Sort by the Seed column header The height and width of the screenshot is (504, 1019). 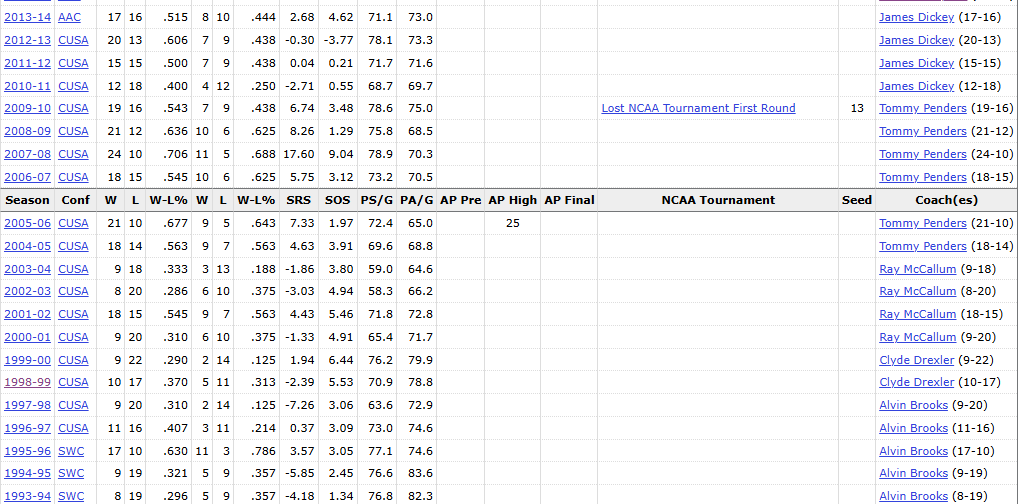(x=856, y=200)
